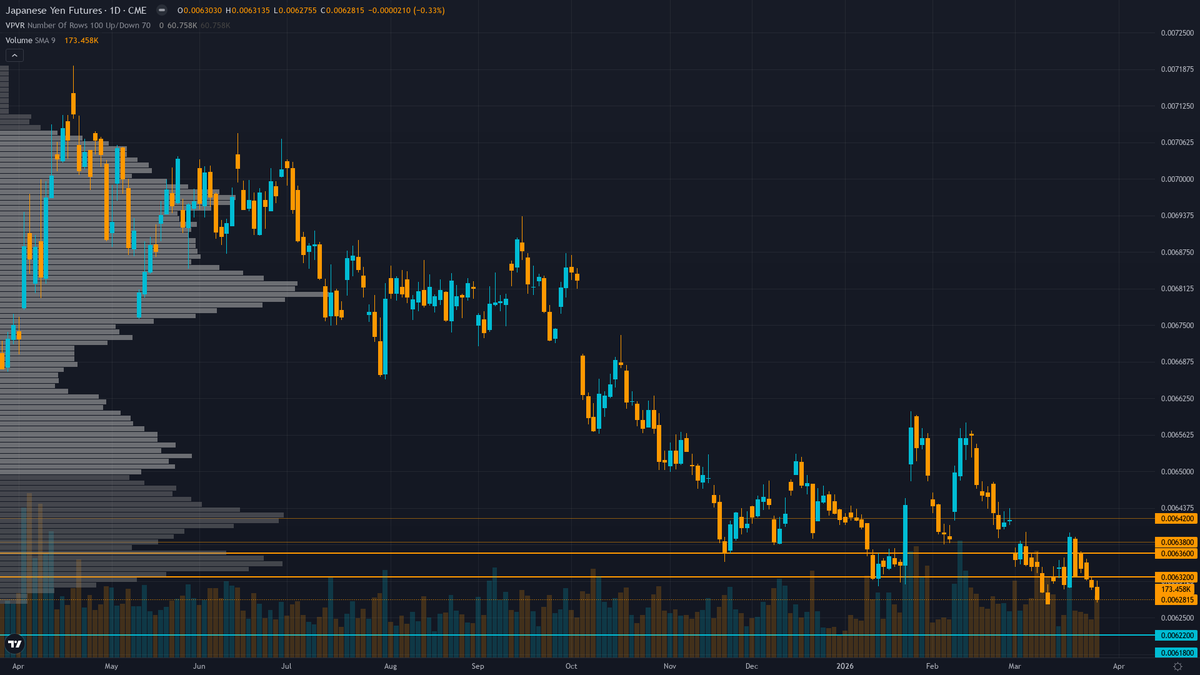Click the orange 173.458K volume value
This screenshot has height=675, width=1200.
click(80, 40)
